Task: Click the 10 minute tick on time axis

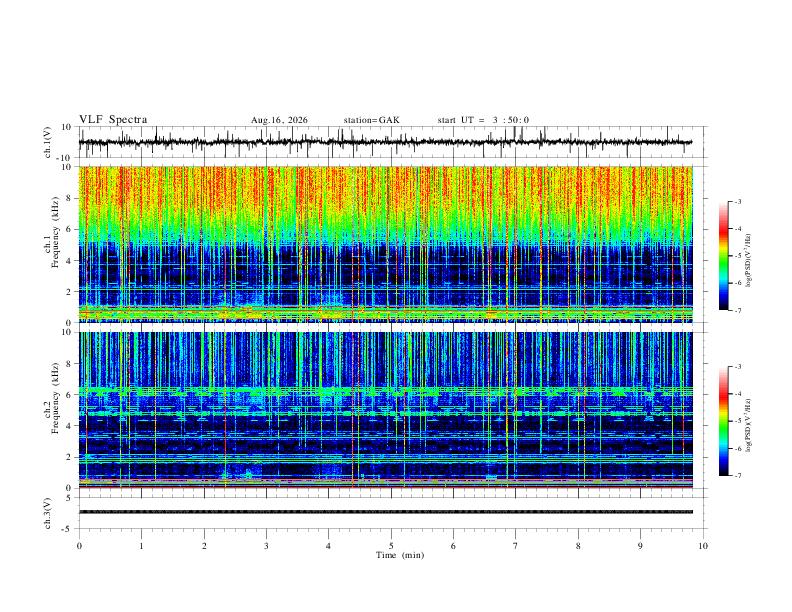Action: [703, 546]
